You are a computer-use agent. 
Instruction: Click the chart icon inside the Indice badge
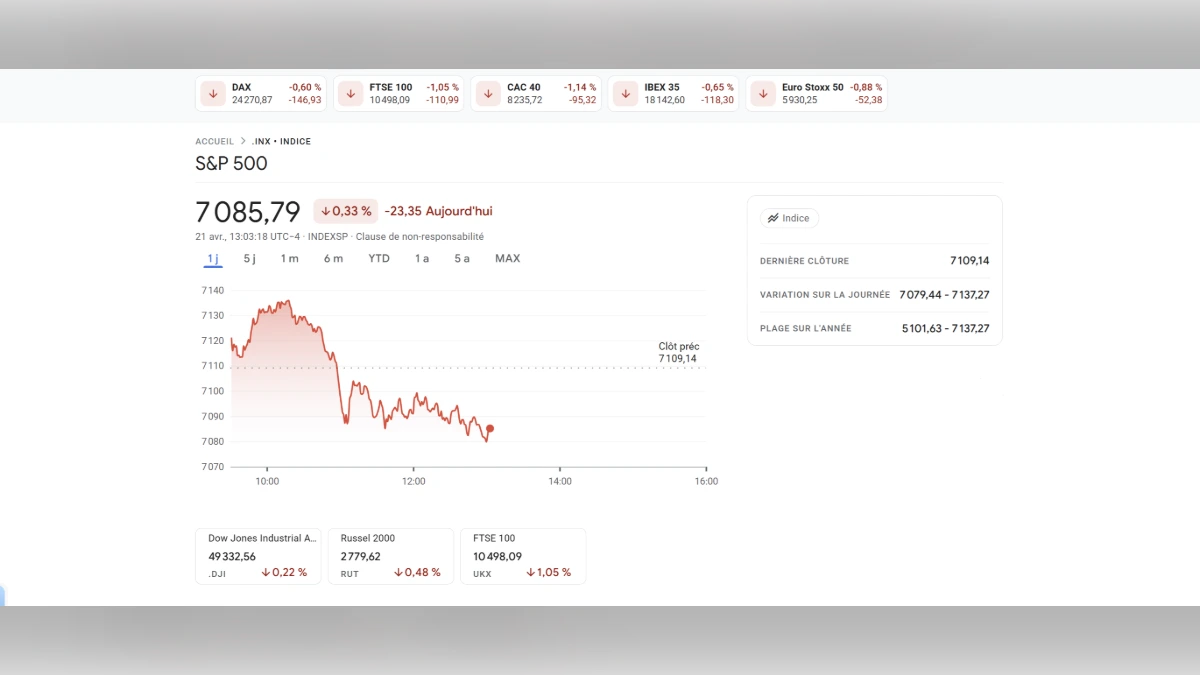click(772, 217)
